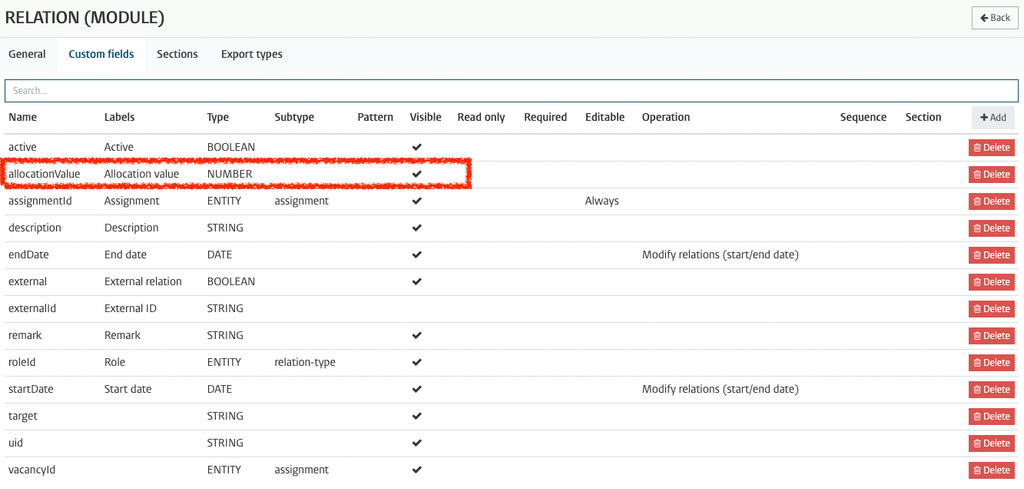This screenshot has height=489, width=1024.
Task: Delete the assignmentId field
Action: coord(991,201)
